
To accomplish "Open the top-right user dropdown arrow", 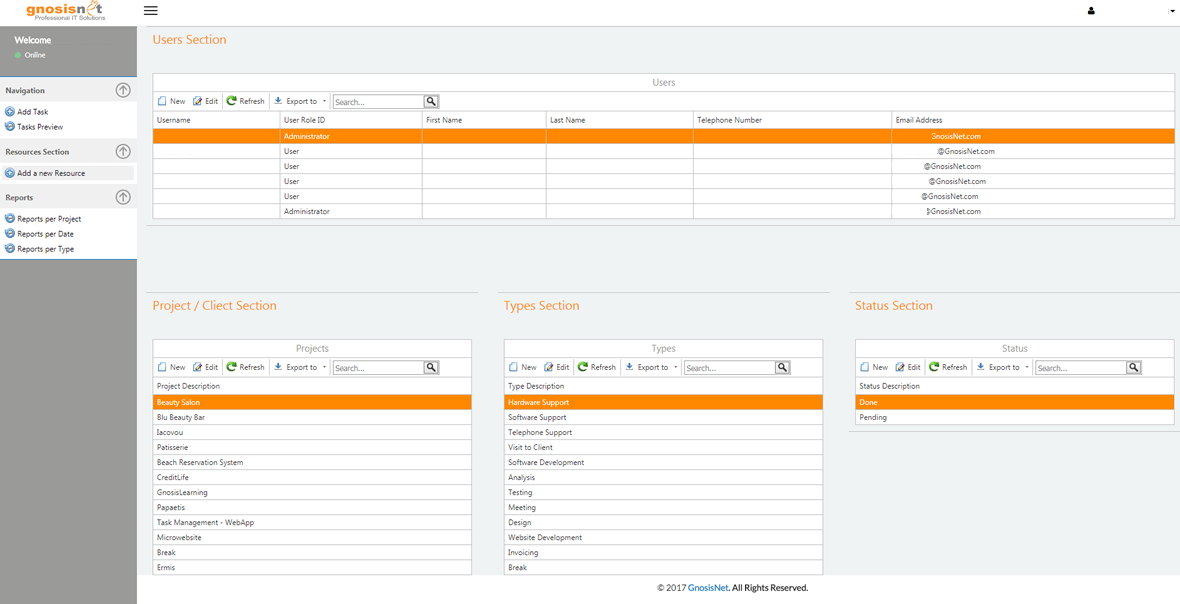I will [1172, 12].
